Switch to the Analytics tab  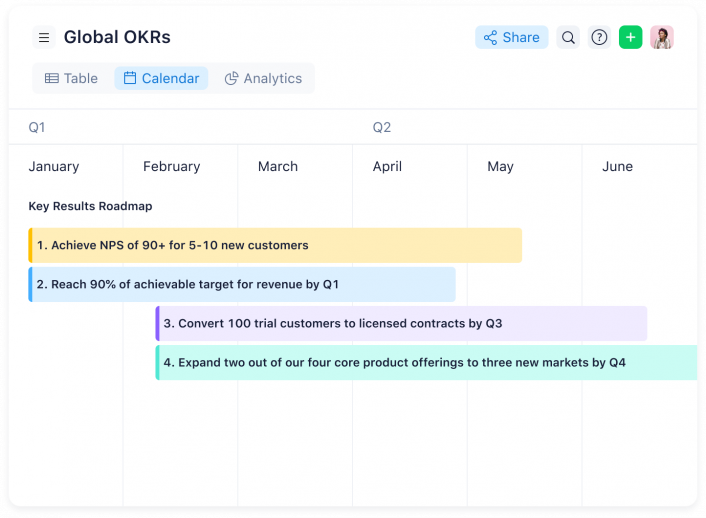(x=263, y=78)
